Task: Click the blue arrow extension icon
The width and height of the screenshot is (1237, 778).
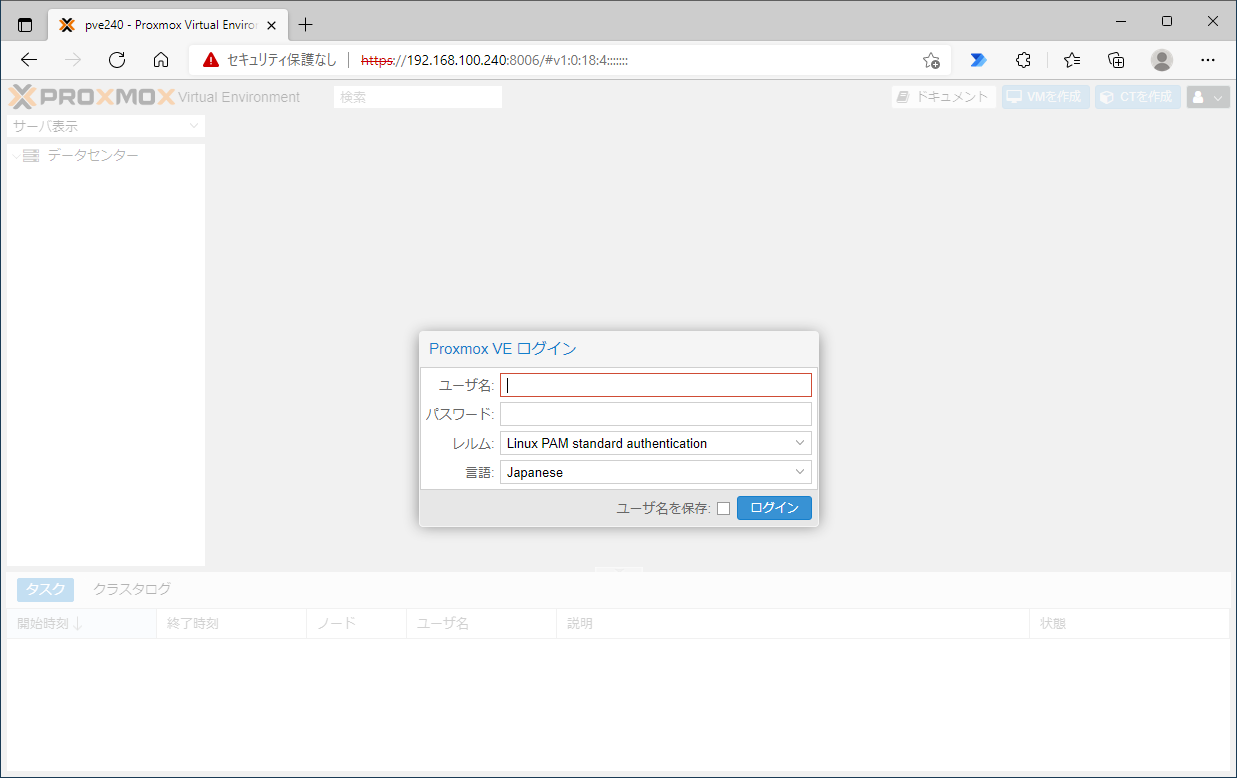Action: pos(978,60)
